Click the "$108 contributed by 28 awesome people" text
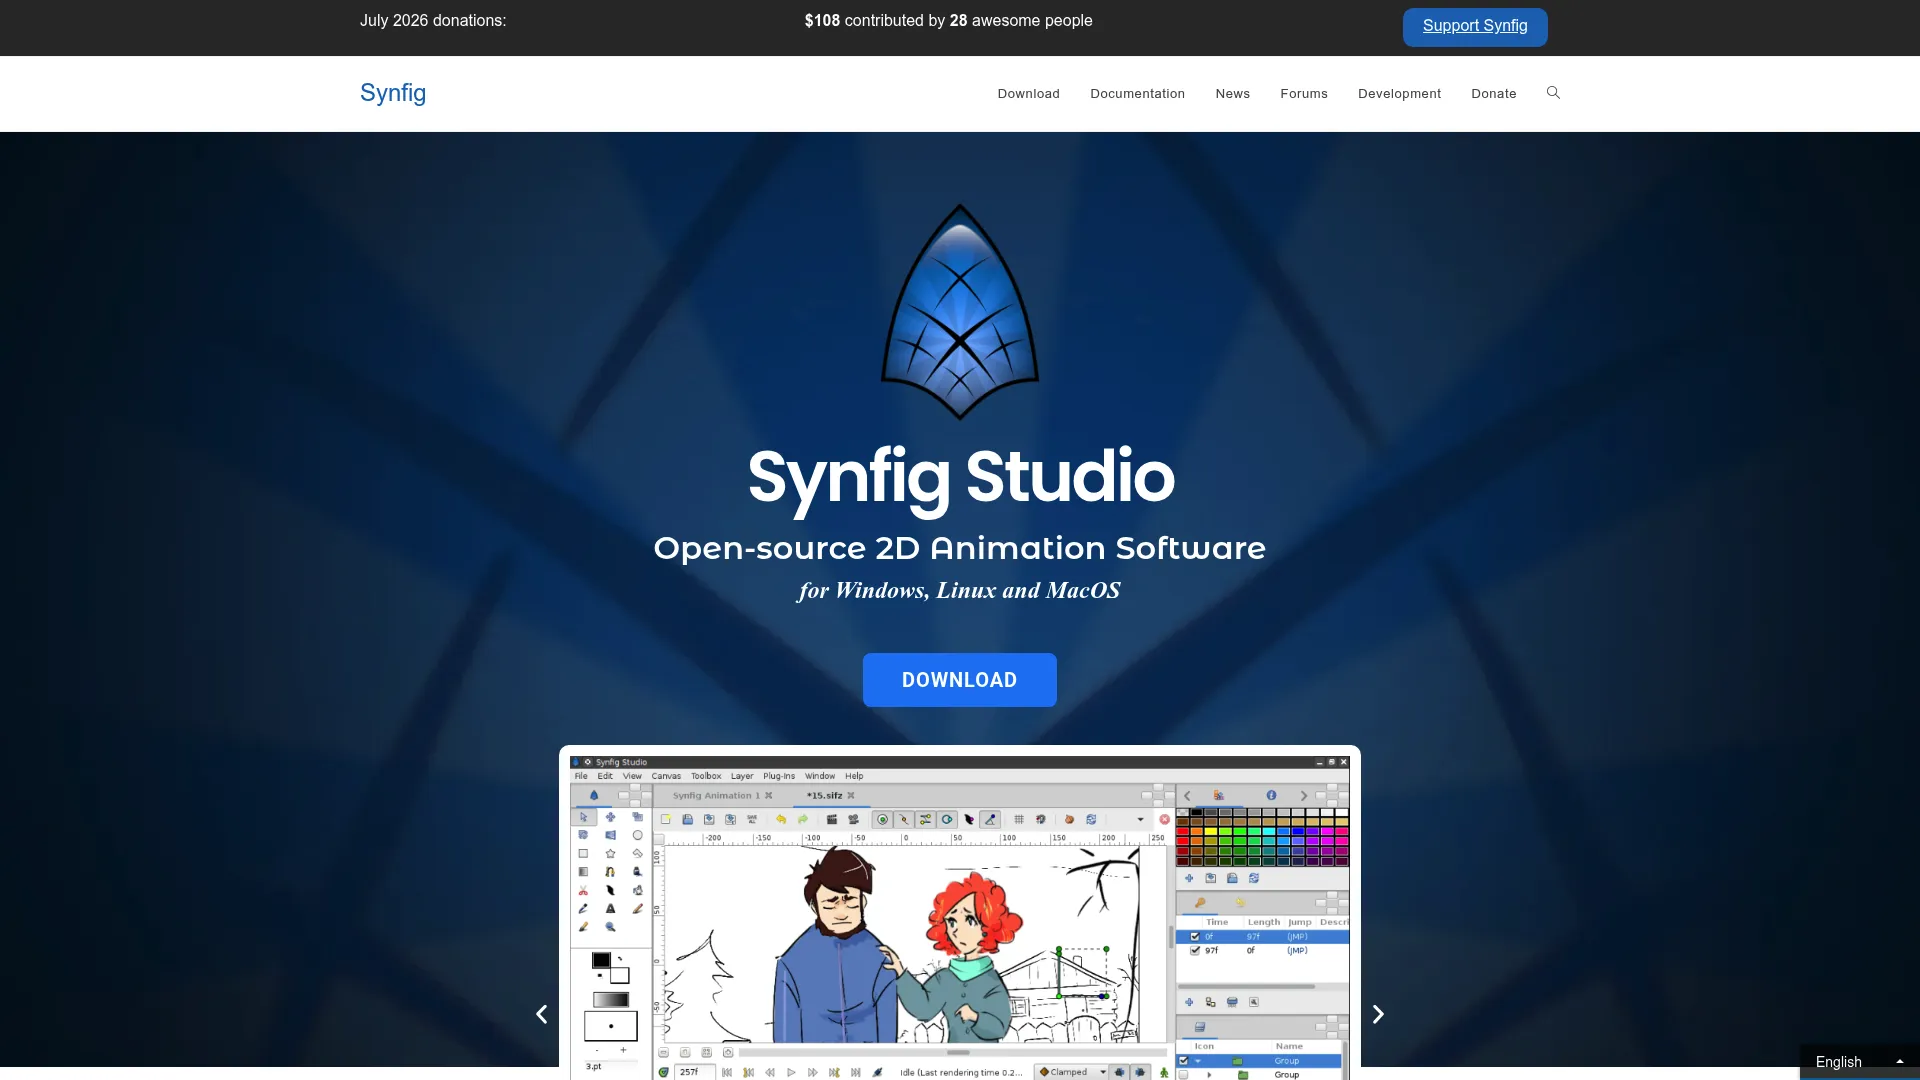The height and width of the screenshot is (1080, 1920). click(948, 21)
